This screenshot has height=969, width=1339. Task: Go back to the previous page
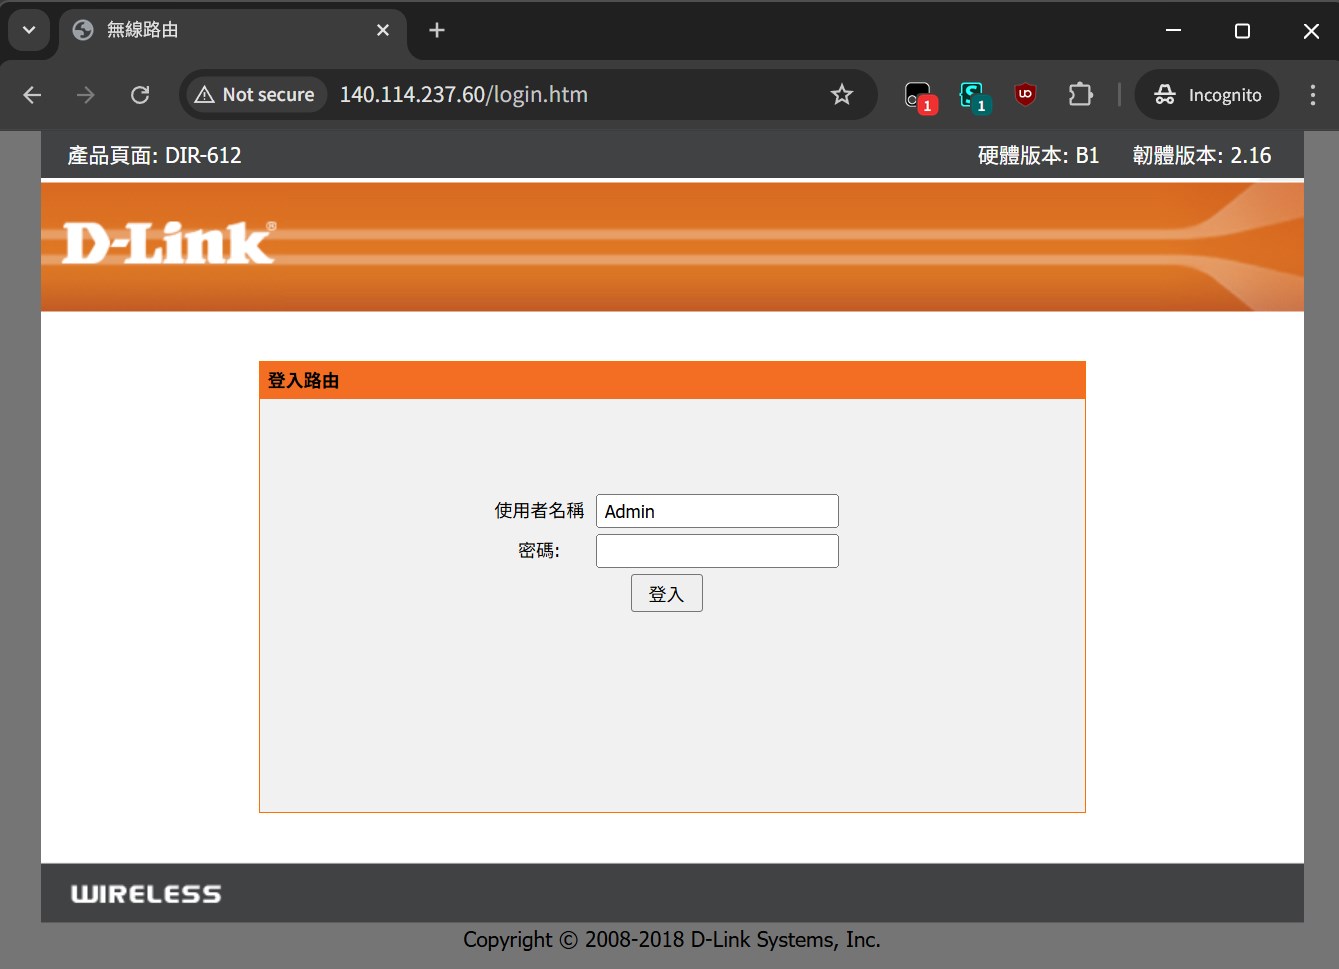[x=32, y=95]
